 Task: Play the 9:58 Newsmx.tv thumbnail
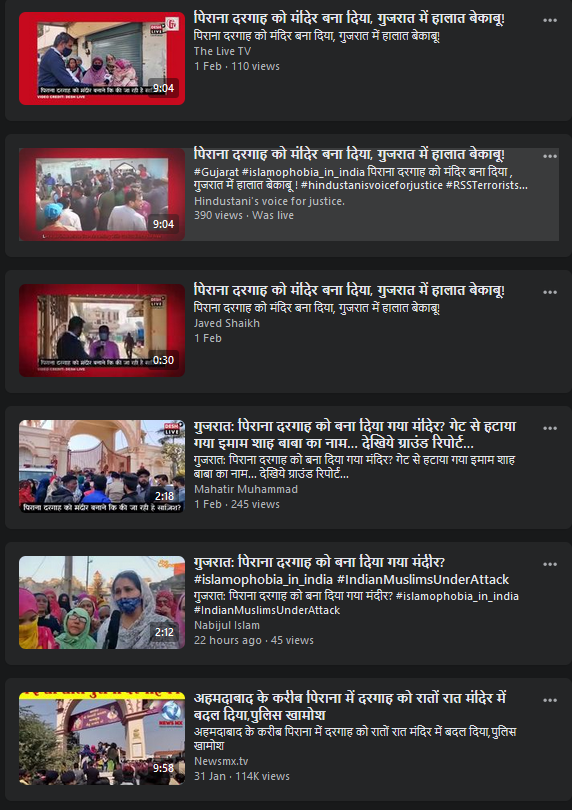click(x=102, y=738)
